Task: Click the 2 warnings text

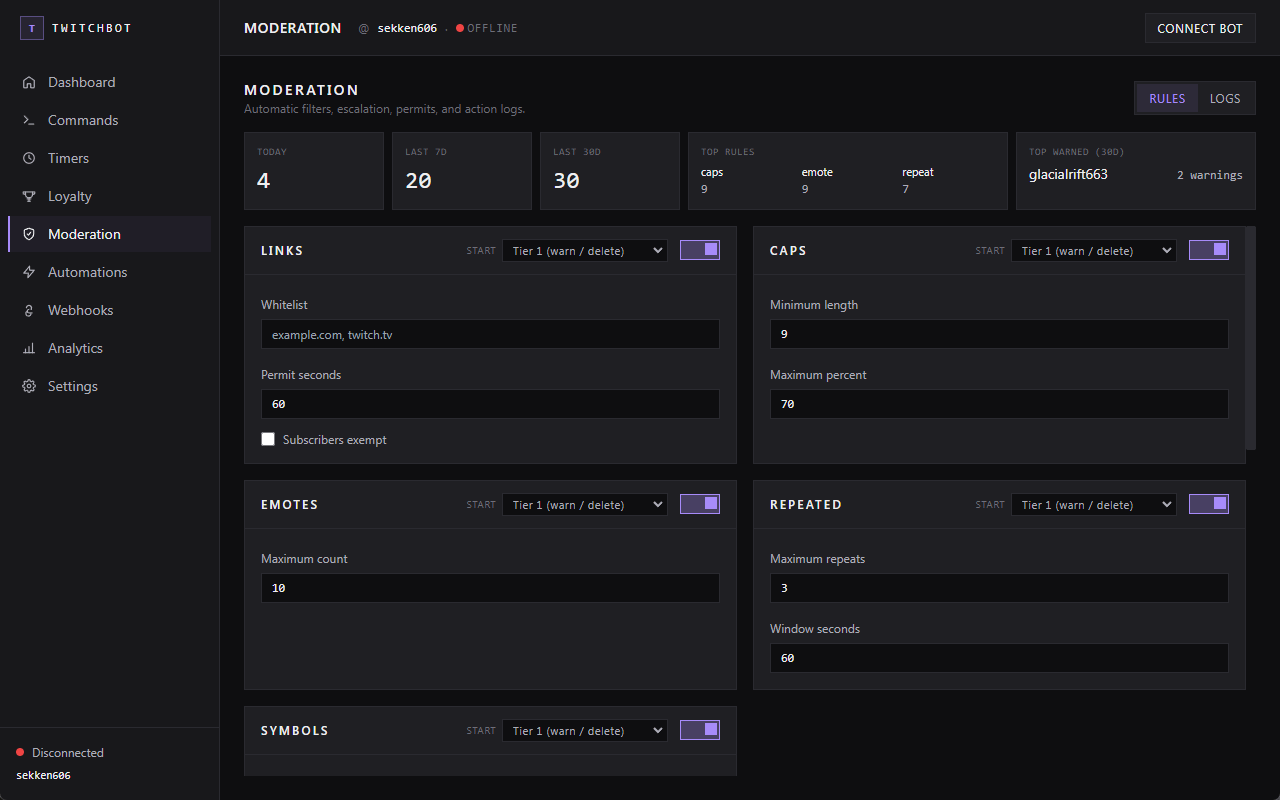Action: [x=1210, y=175]
